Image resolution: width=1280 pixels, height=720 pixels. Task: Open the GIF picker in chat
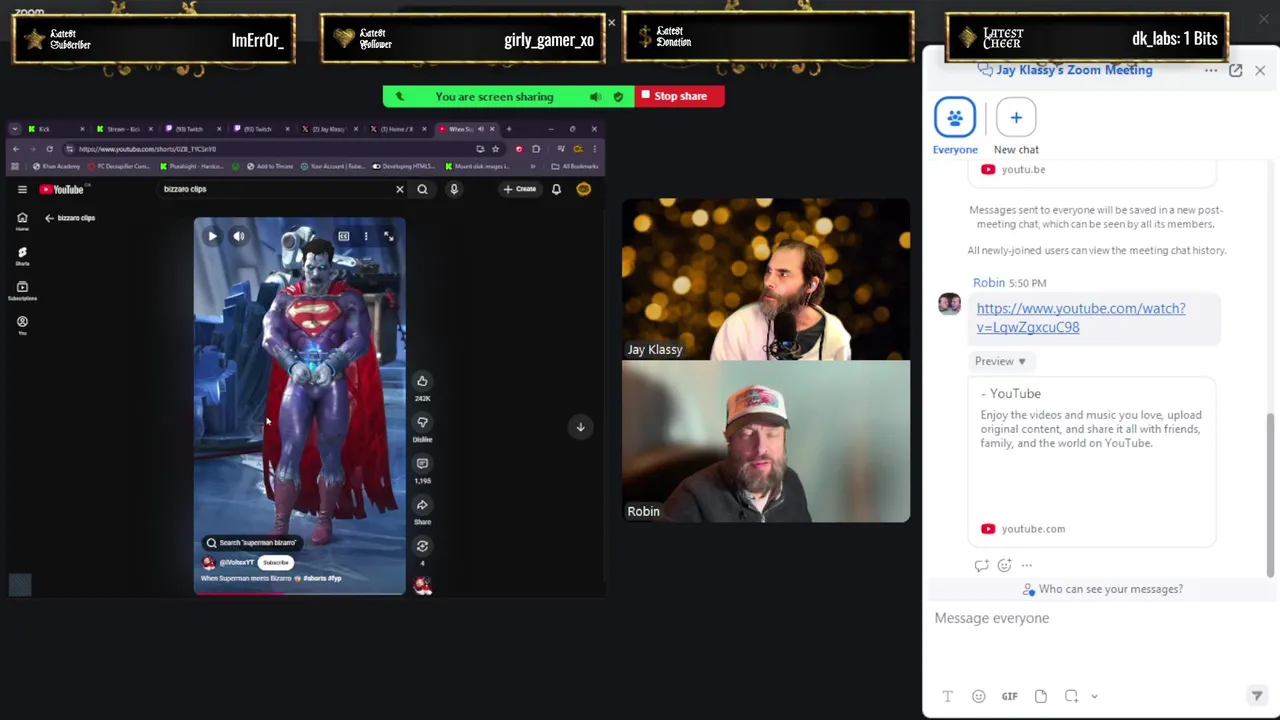tap(1009, 696)
